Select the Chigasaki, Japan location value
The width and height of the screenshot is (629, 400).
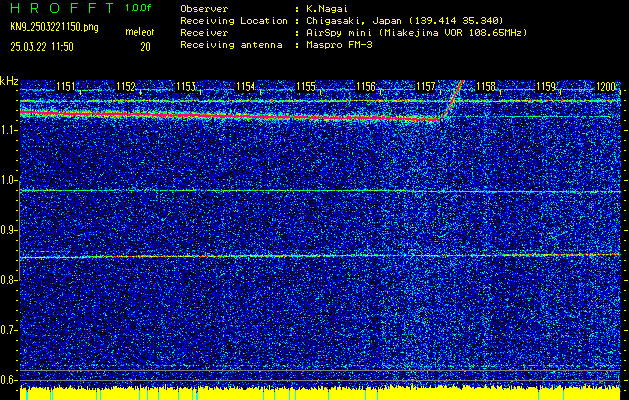(x=405, y=21)
